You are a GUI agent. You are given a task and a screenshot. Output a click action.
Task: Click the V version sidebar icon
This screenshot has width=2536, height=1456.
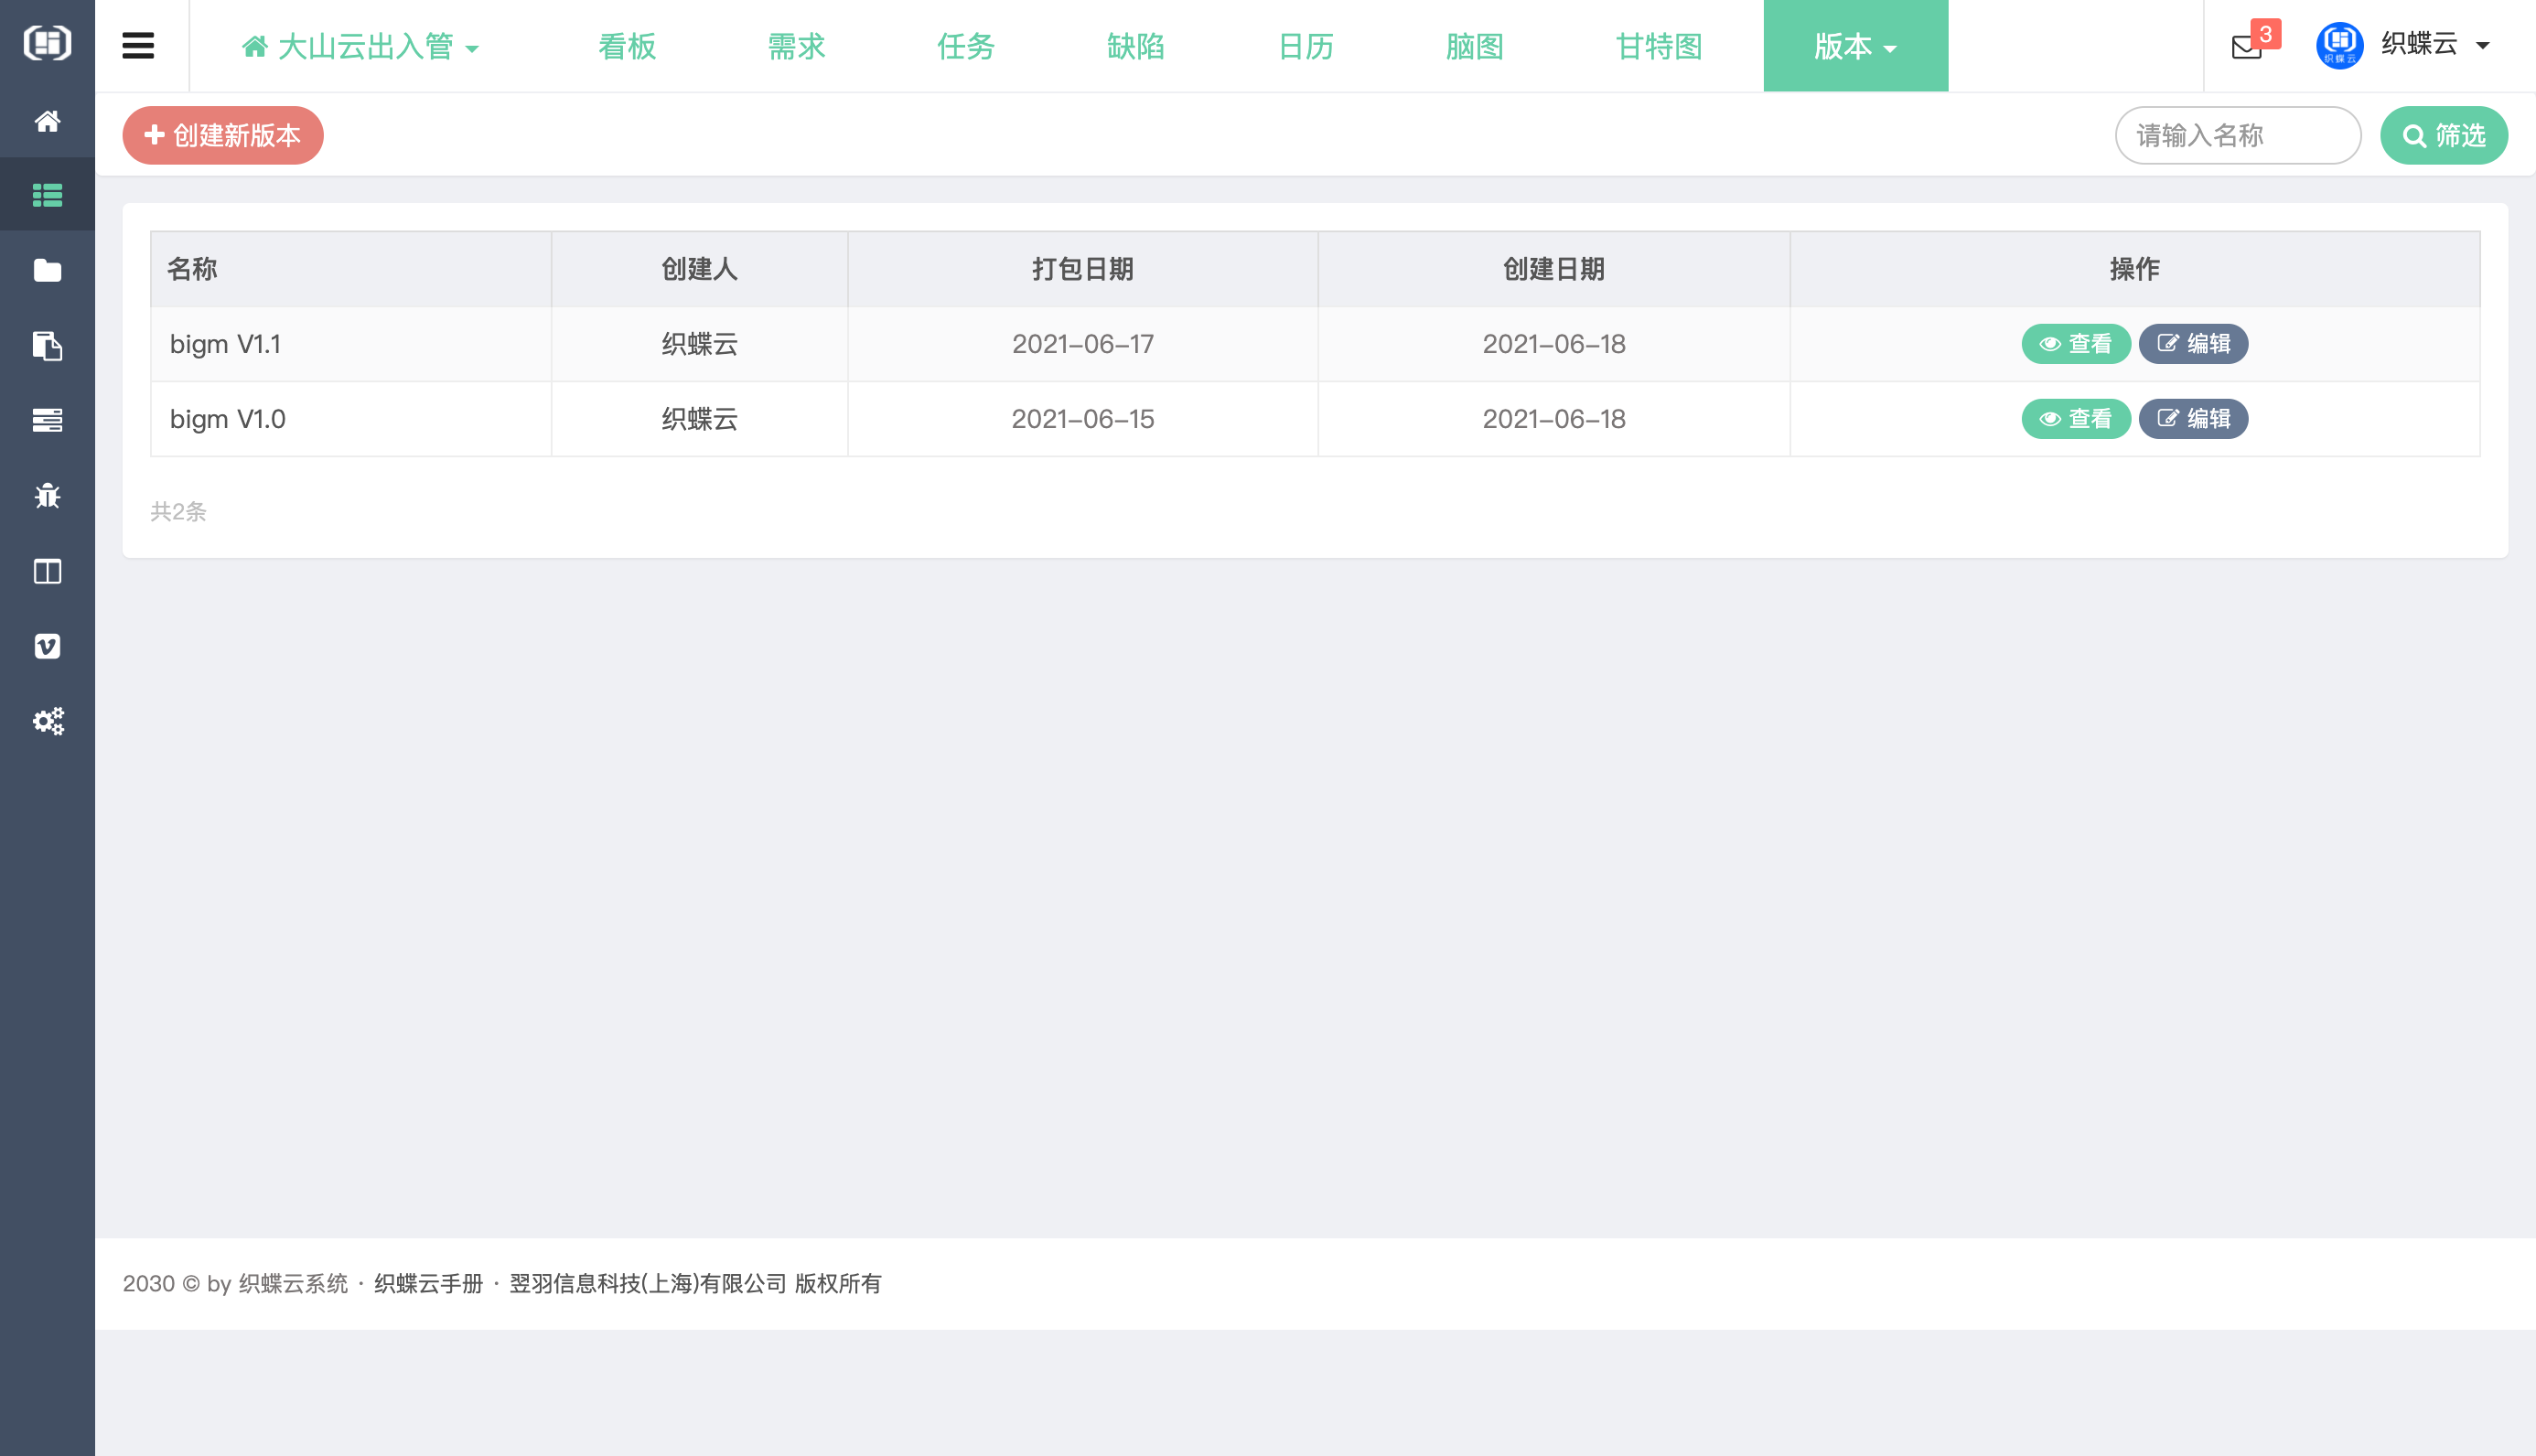point(47,646)
